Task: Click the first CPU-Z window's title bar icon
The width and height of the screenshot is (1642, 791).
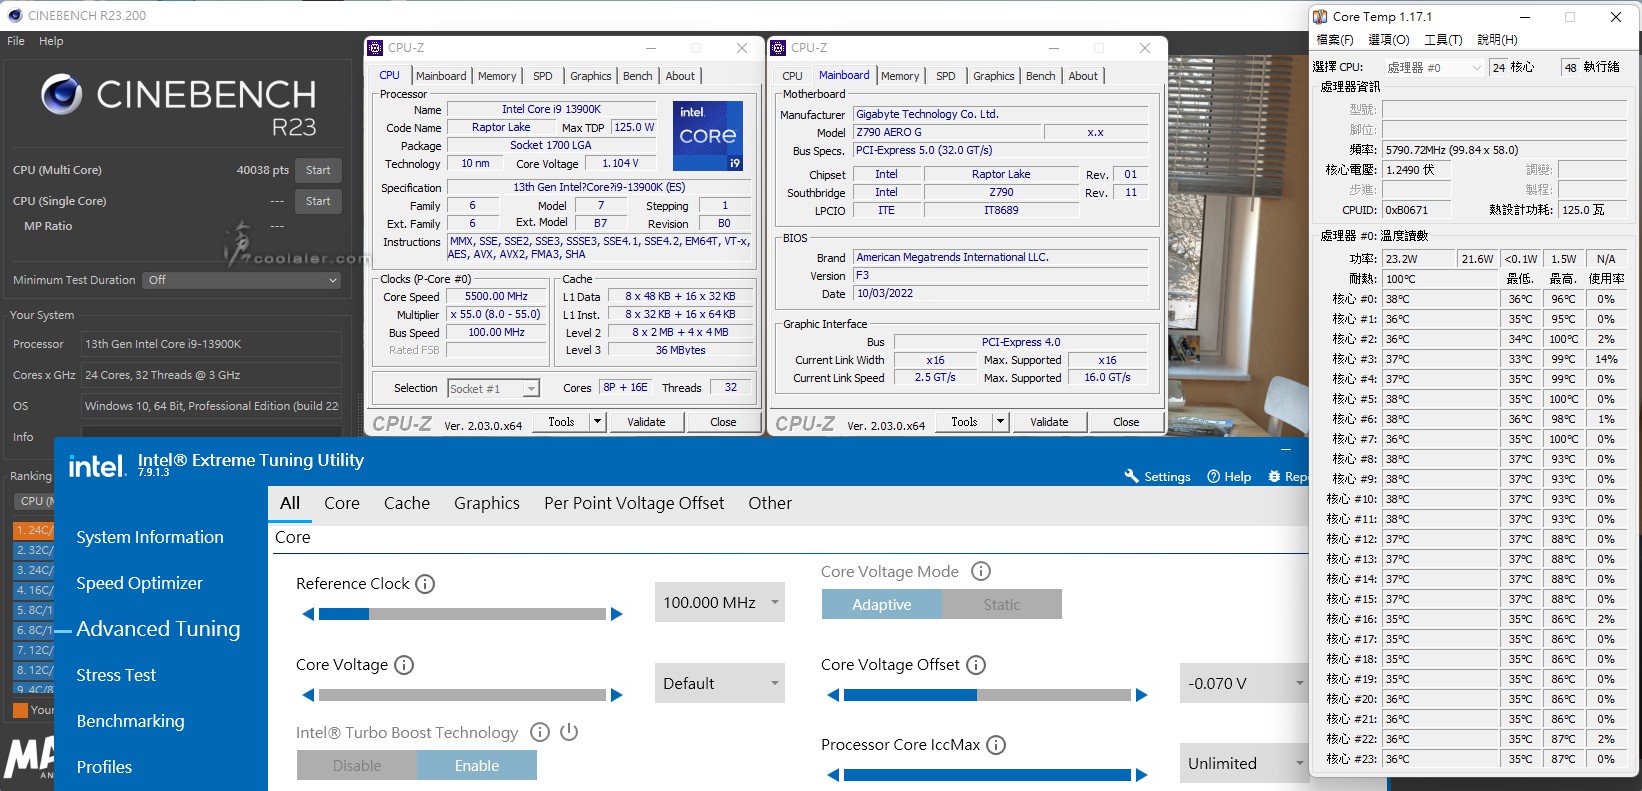Action: coord(375,48)
